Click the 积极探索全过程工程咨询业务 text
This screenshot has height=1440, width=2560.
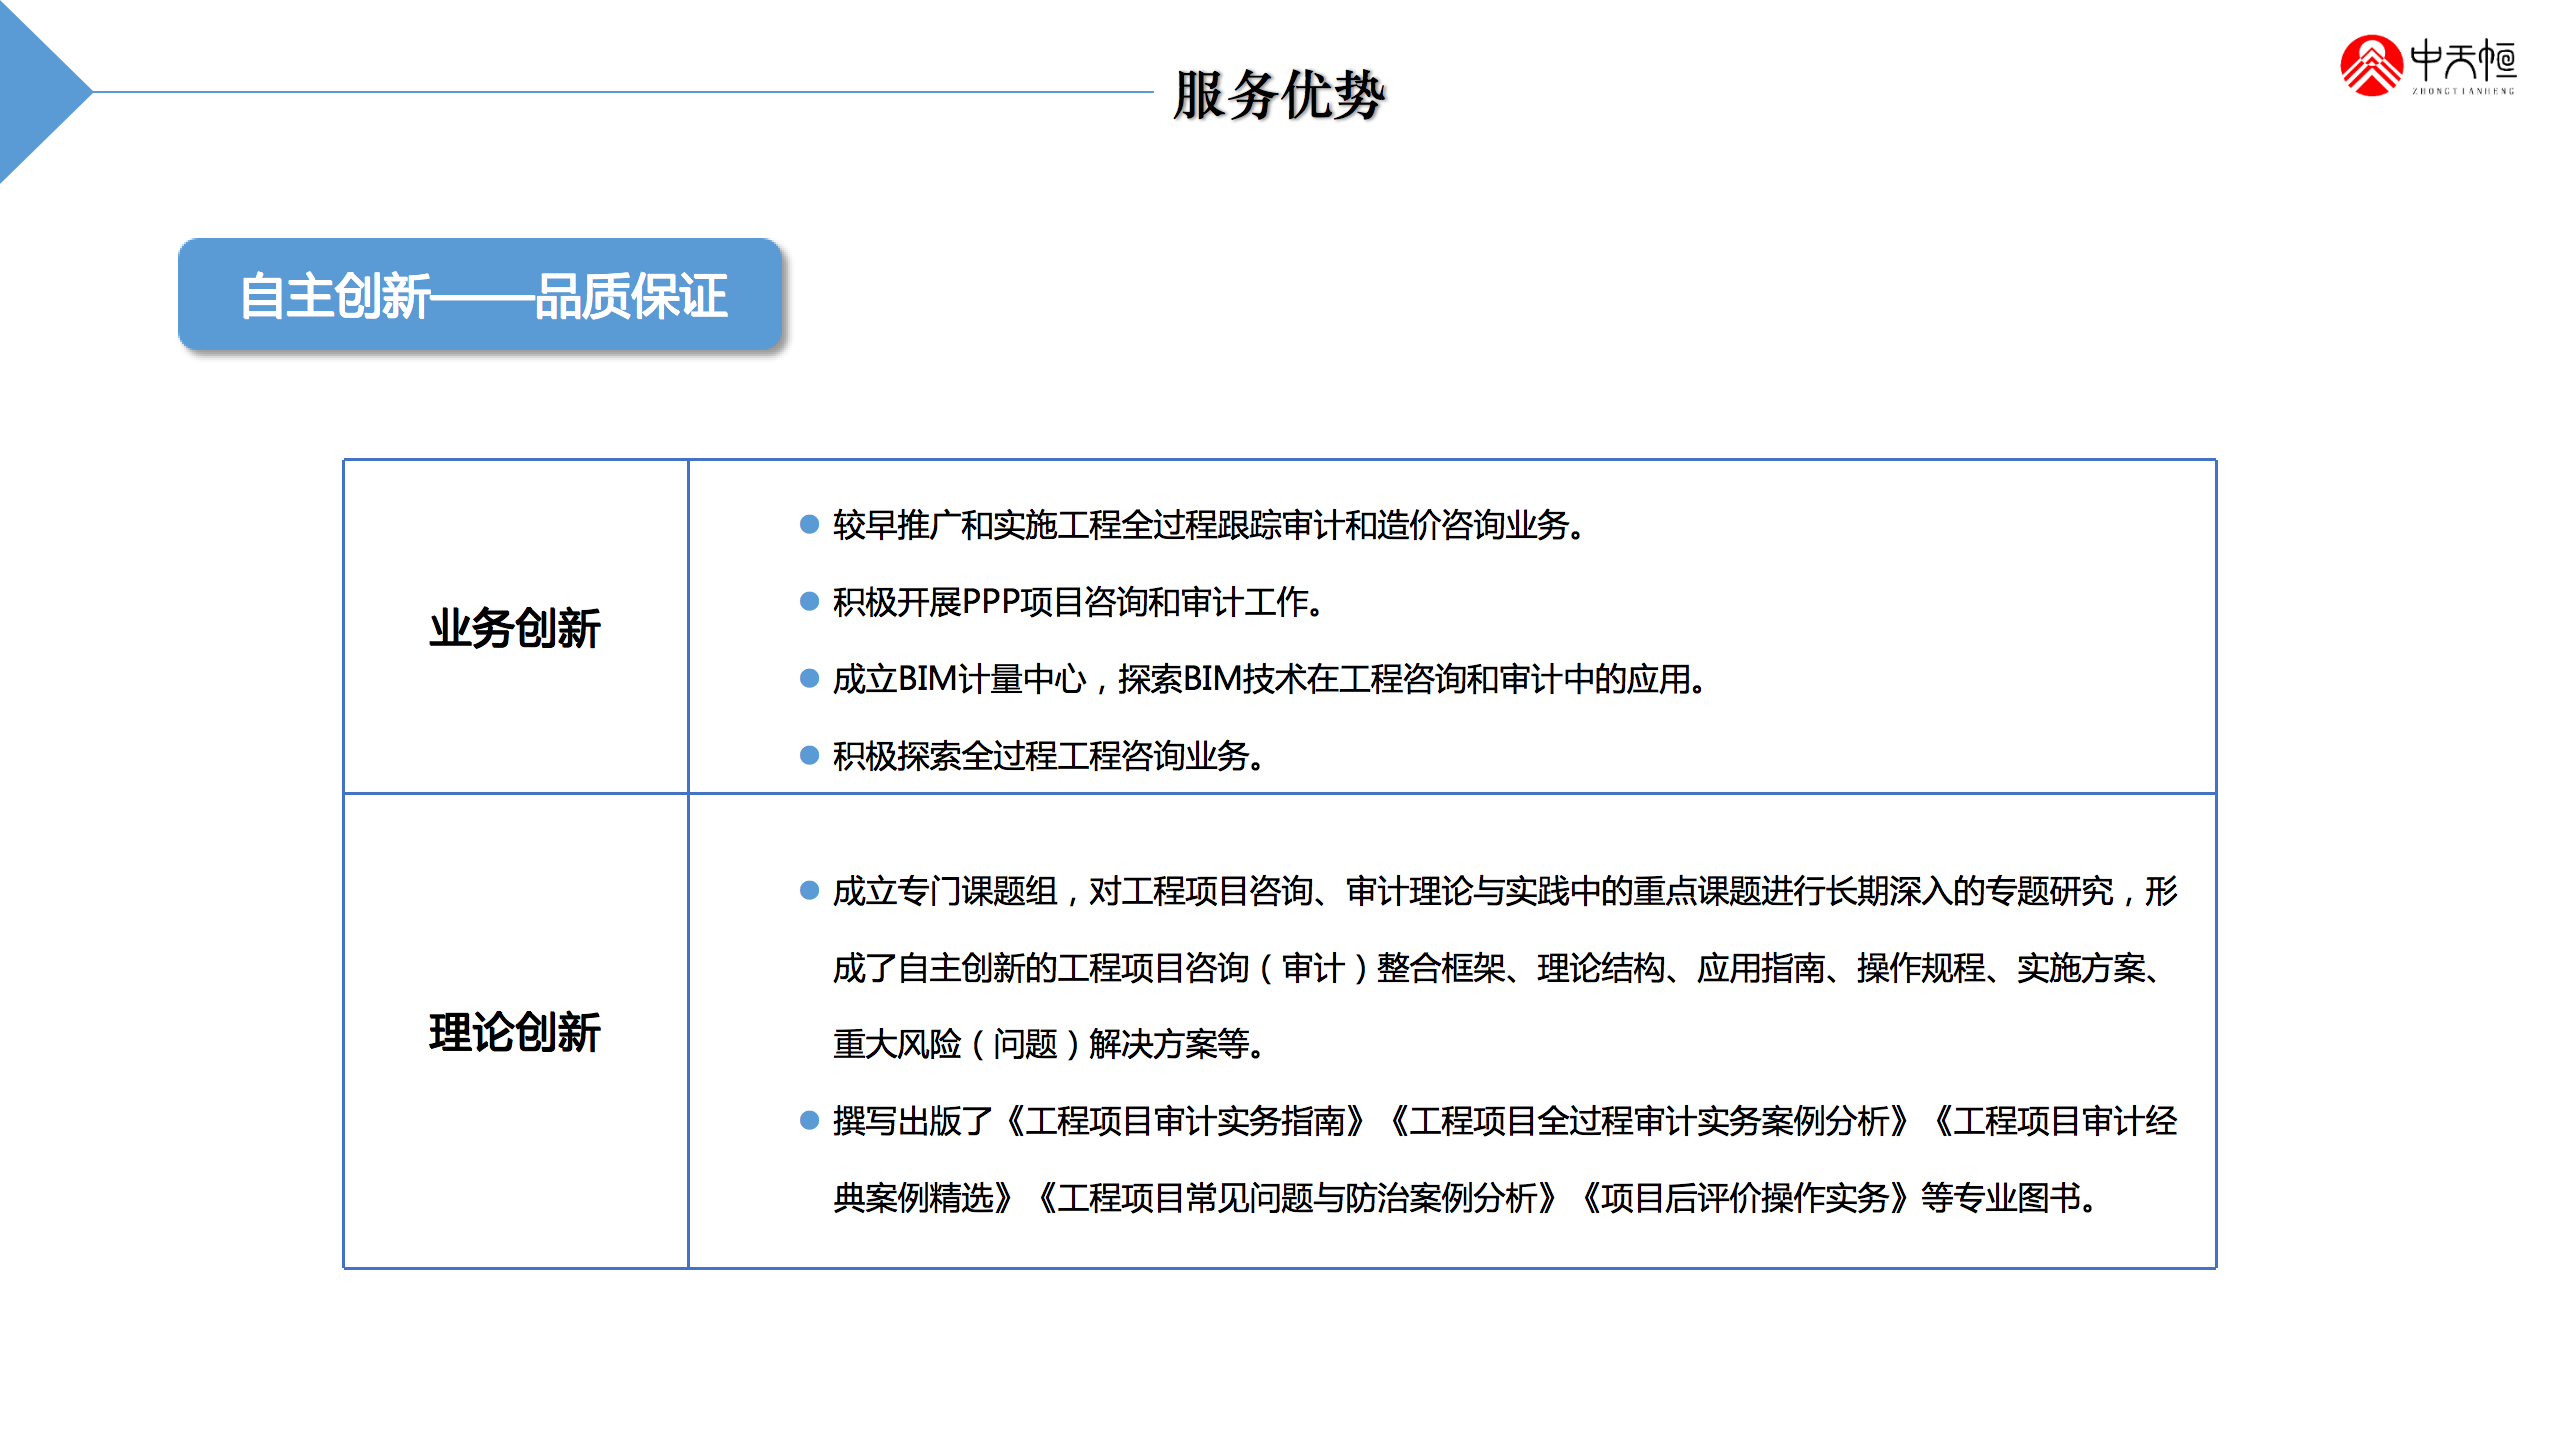tap(1048, 756)
